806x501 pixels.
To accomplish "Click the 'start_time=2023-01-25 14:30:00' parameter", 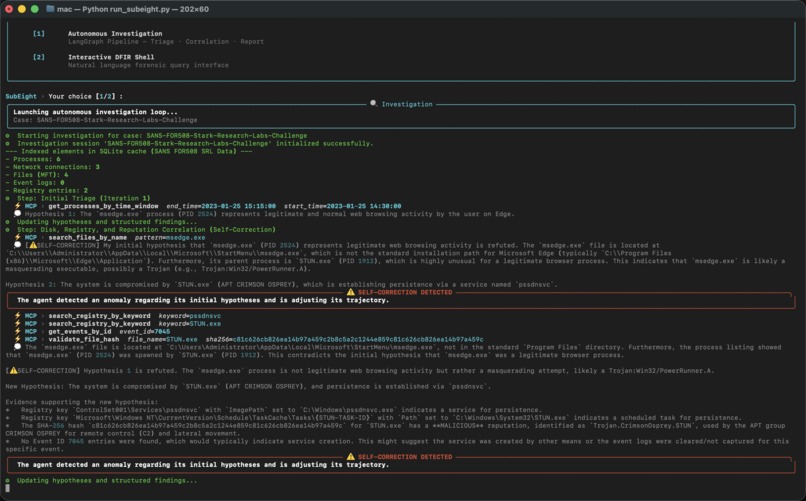I will pyautogui.click(x=342, y=206).
